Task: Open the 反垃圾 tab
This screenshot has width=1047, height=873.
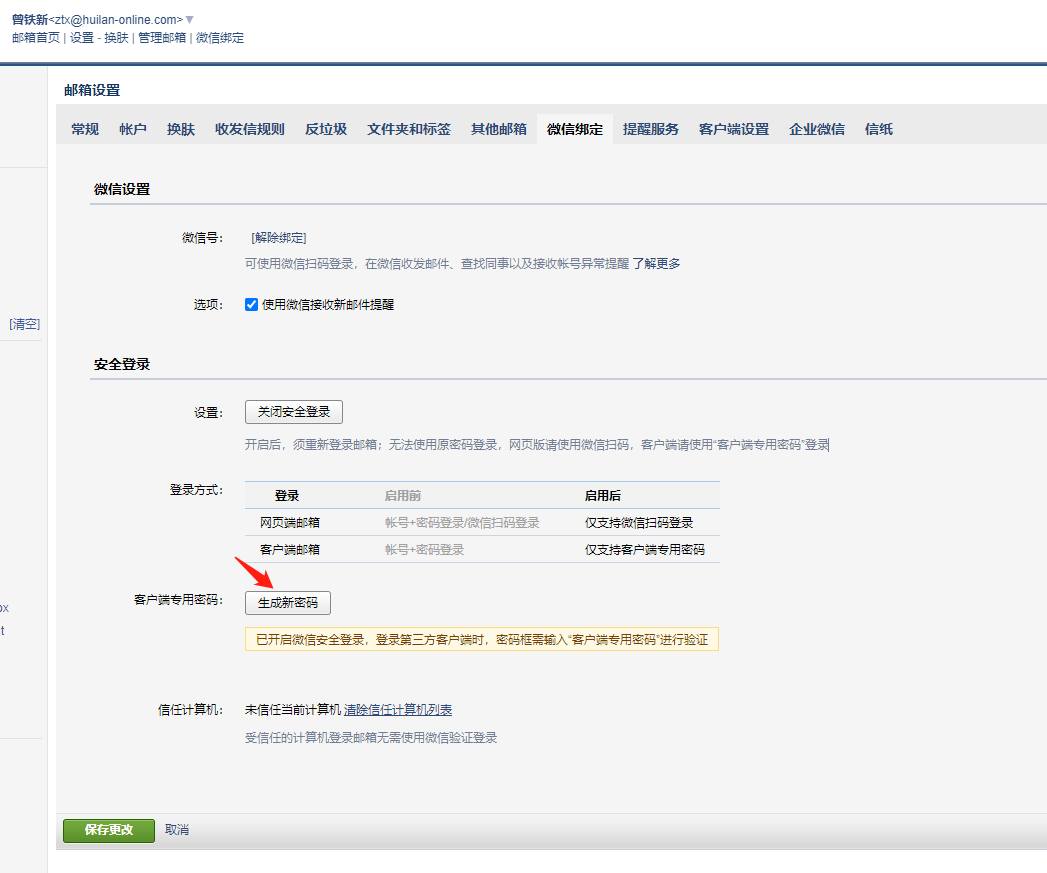Action: [x=326, y=129]
